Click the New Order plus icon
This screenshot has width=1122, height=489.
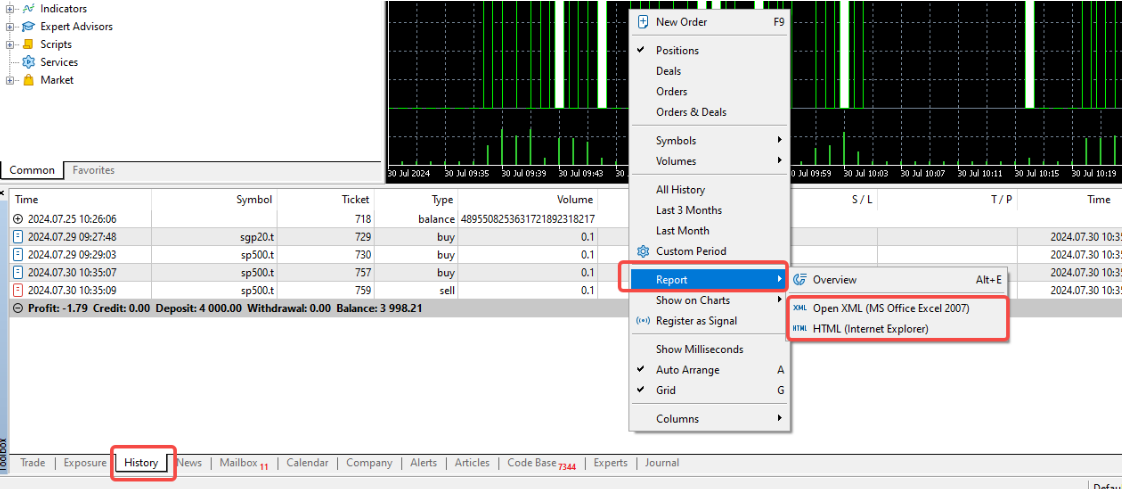pyautogui.click(x=641, y=22)
